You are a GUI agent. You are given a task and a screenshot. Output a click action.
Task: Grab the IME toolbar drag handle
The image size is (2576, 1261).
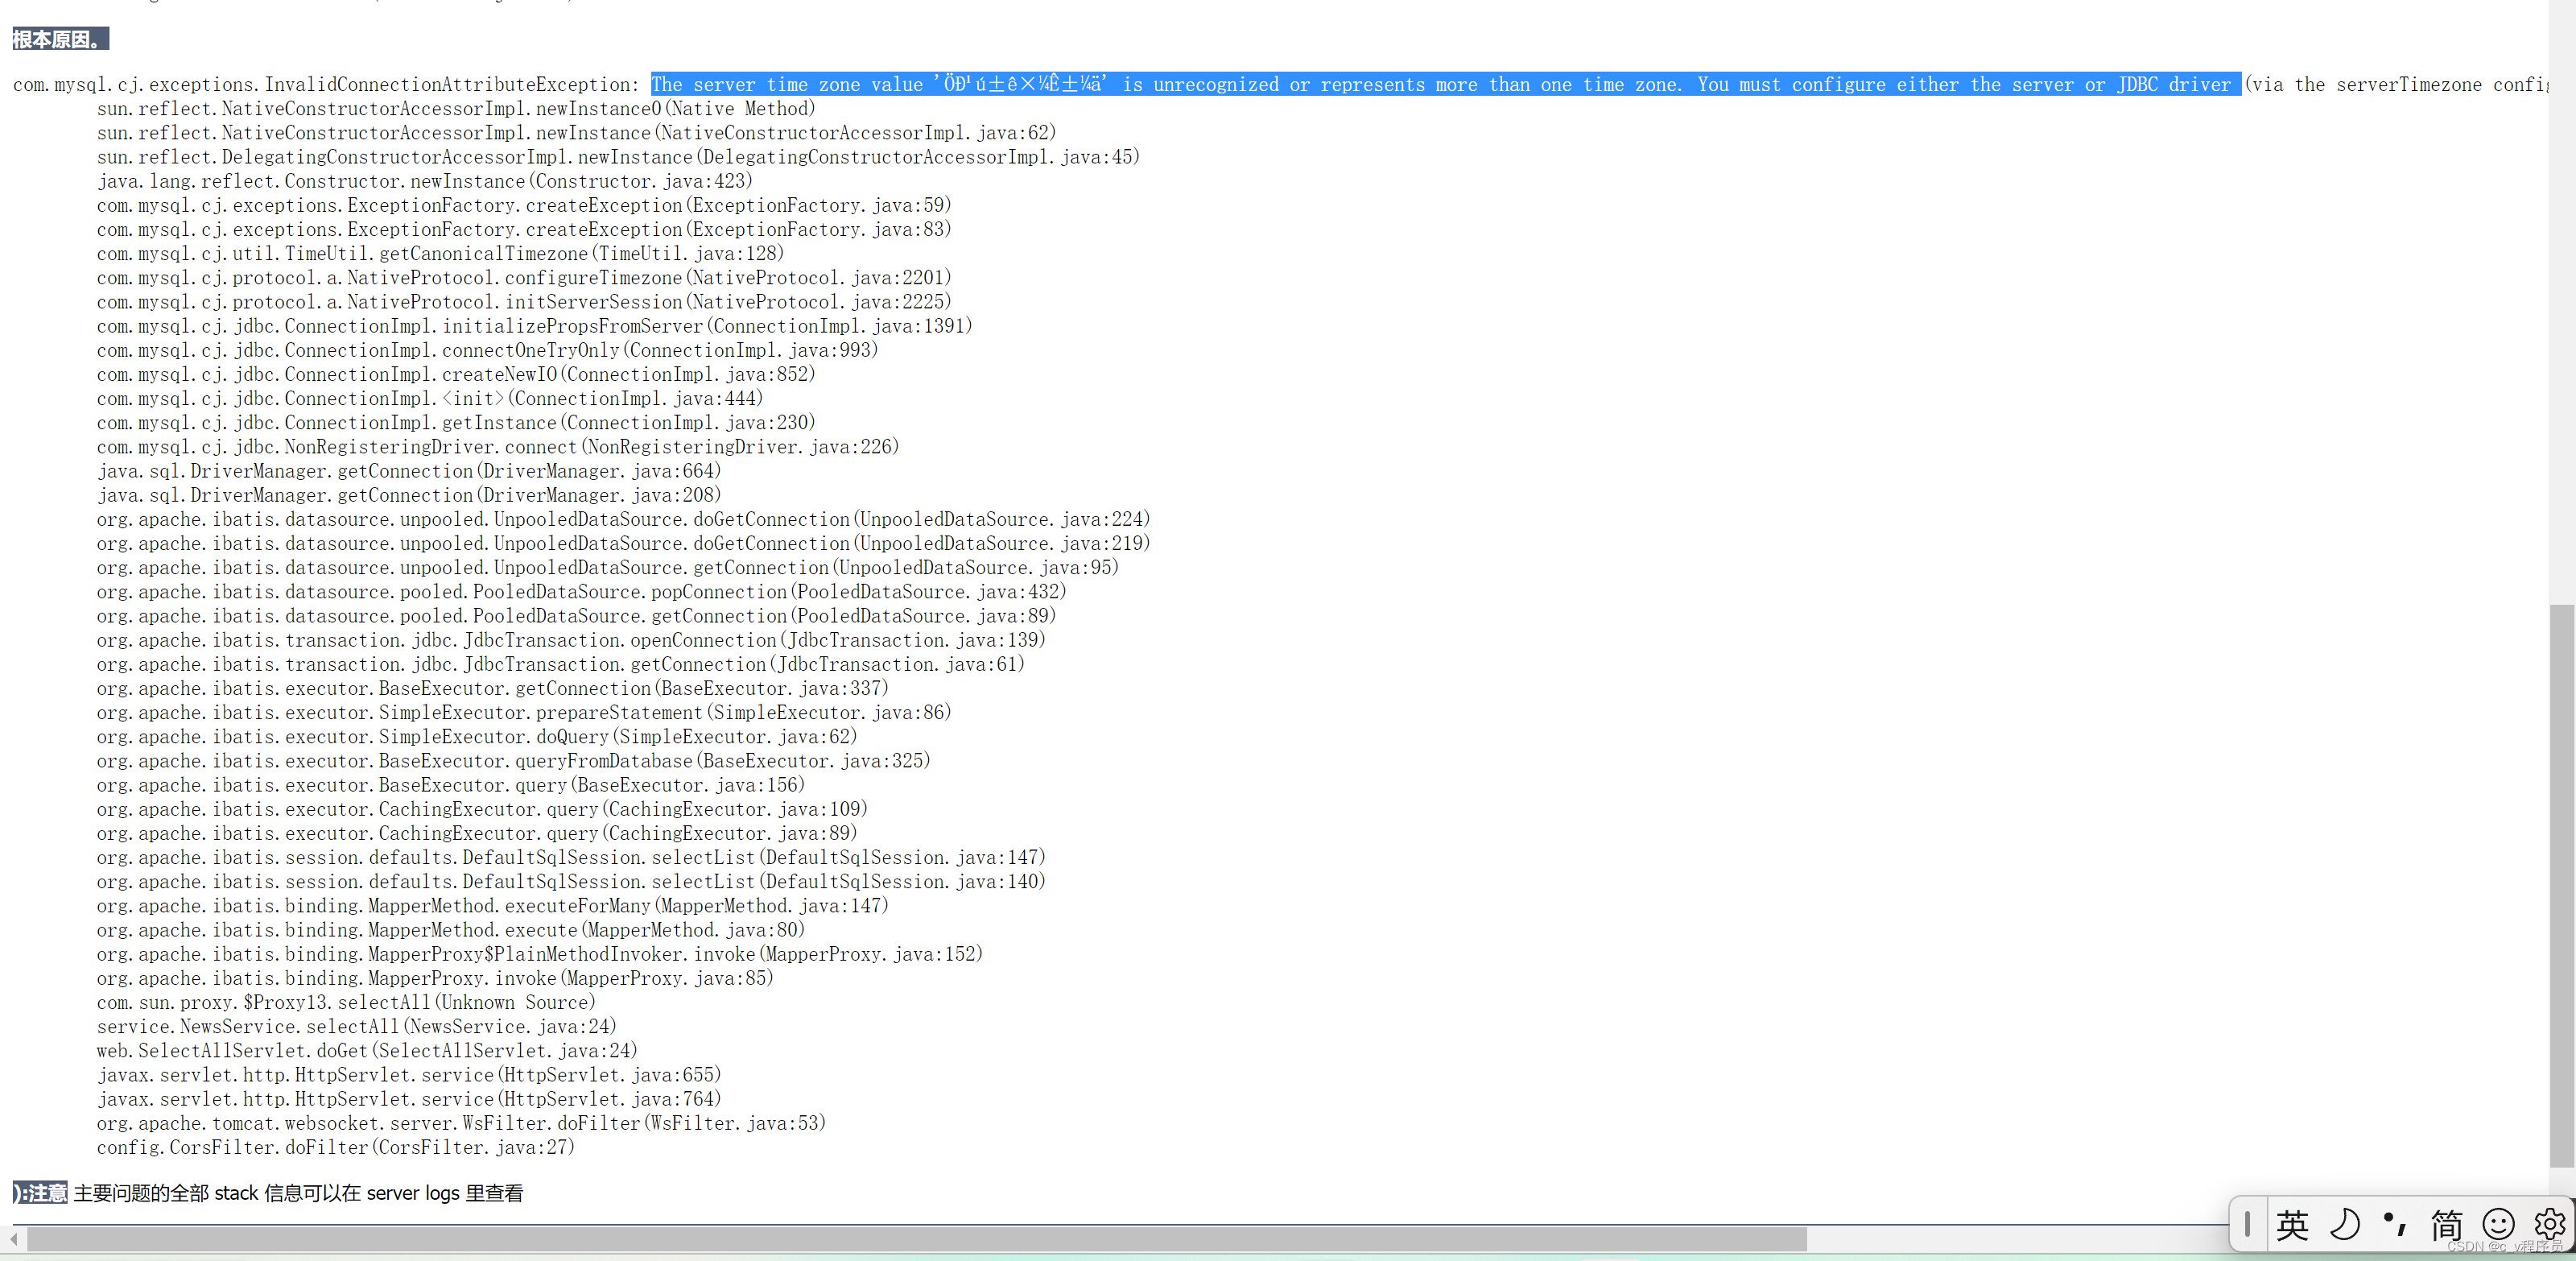point(2247,1226)
